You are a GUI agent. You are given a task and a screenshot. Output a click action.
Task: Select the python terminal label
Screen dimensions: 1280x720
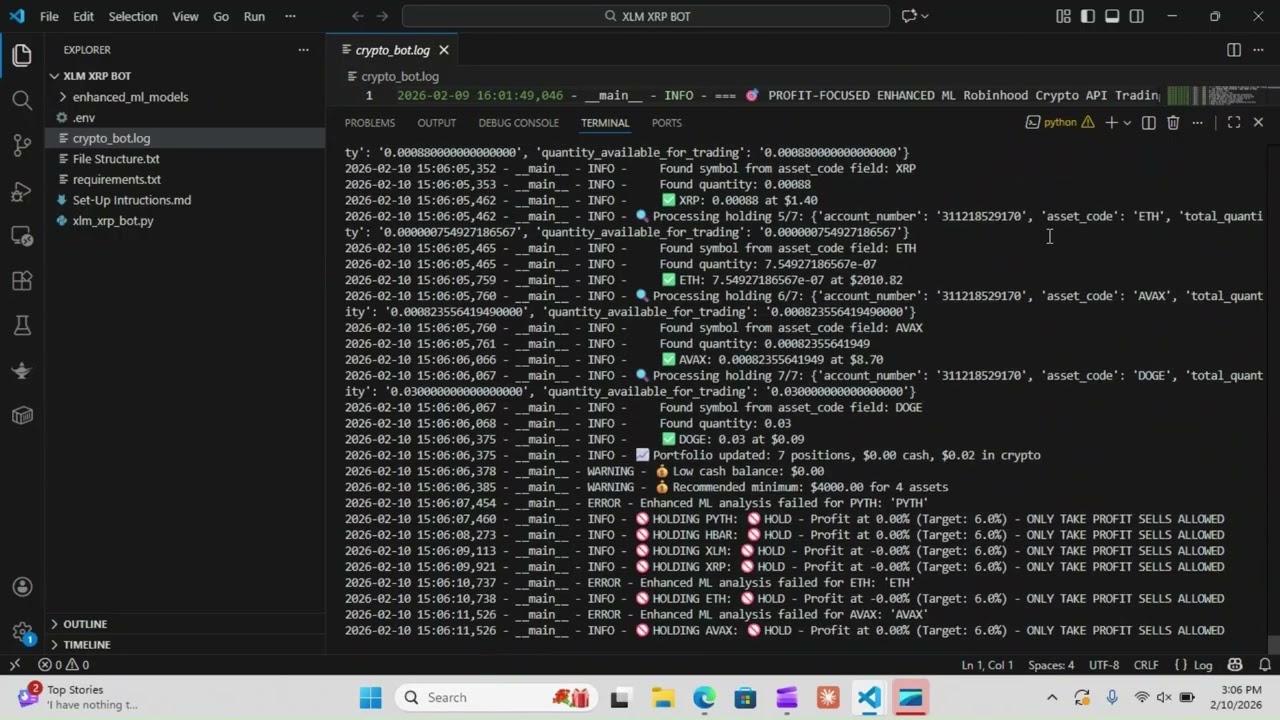[x=1060, y=122]
